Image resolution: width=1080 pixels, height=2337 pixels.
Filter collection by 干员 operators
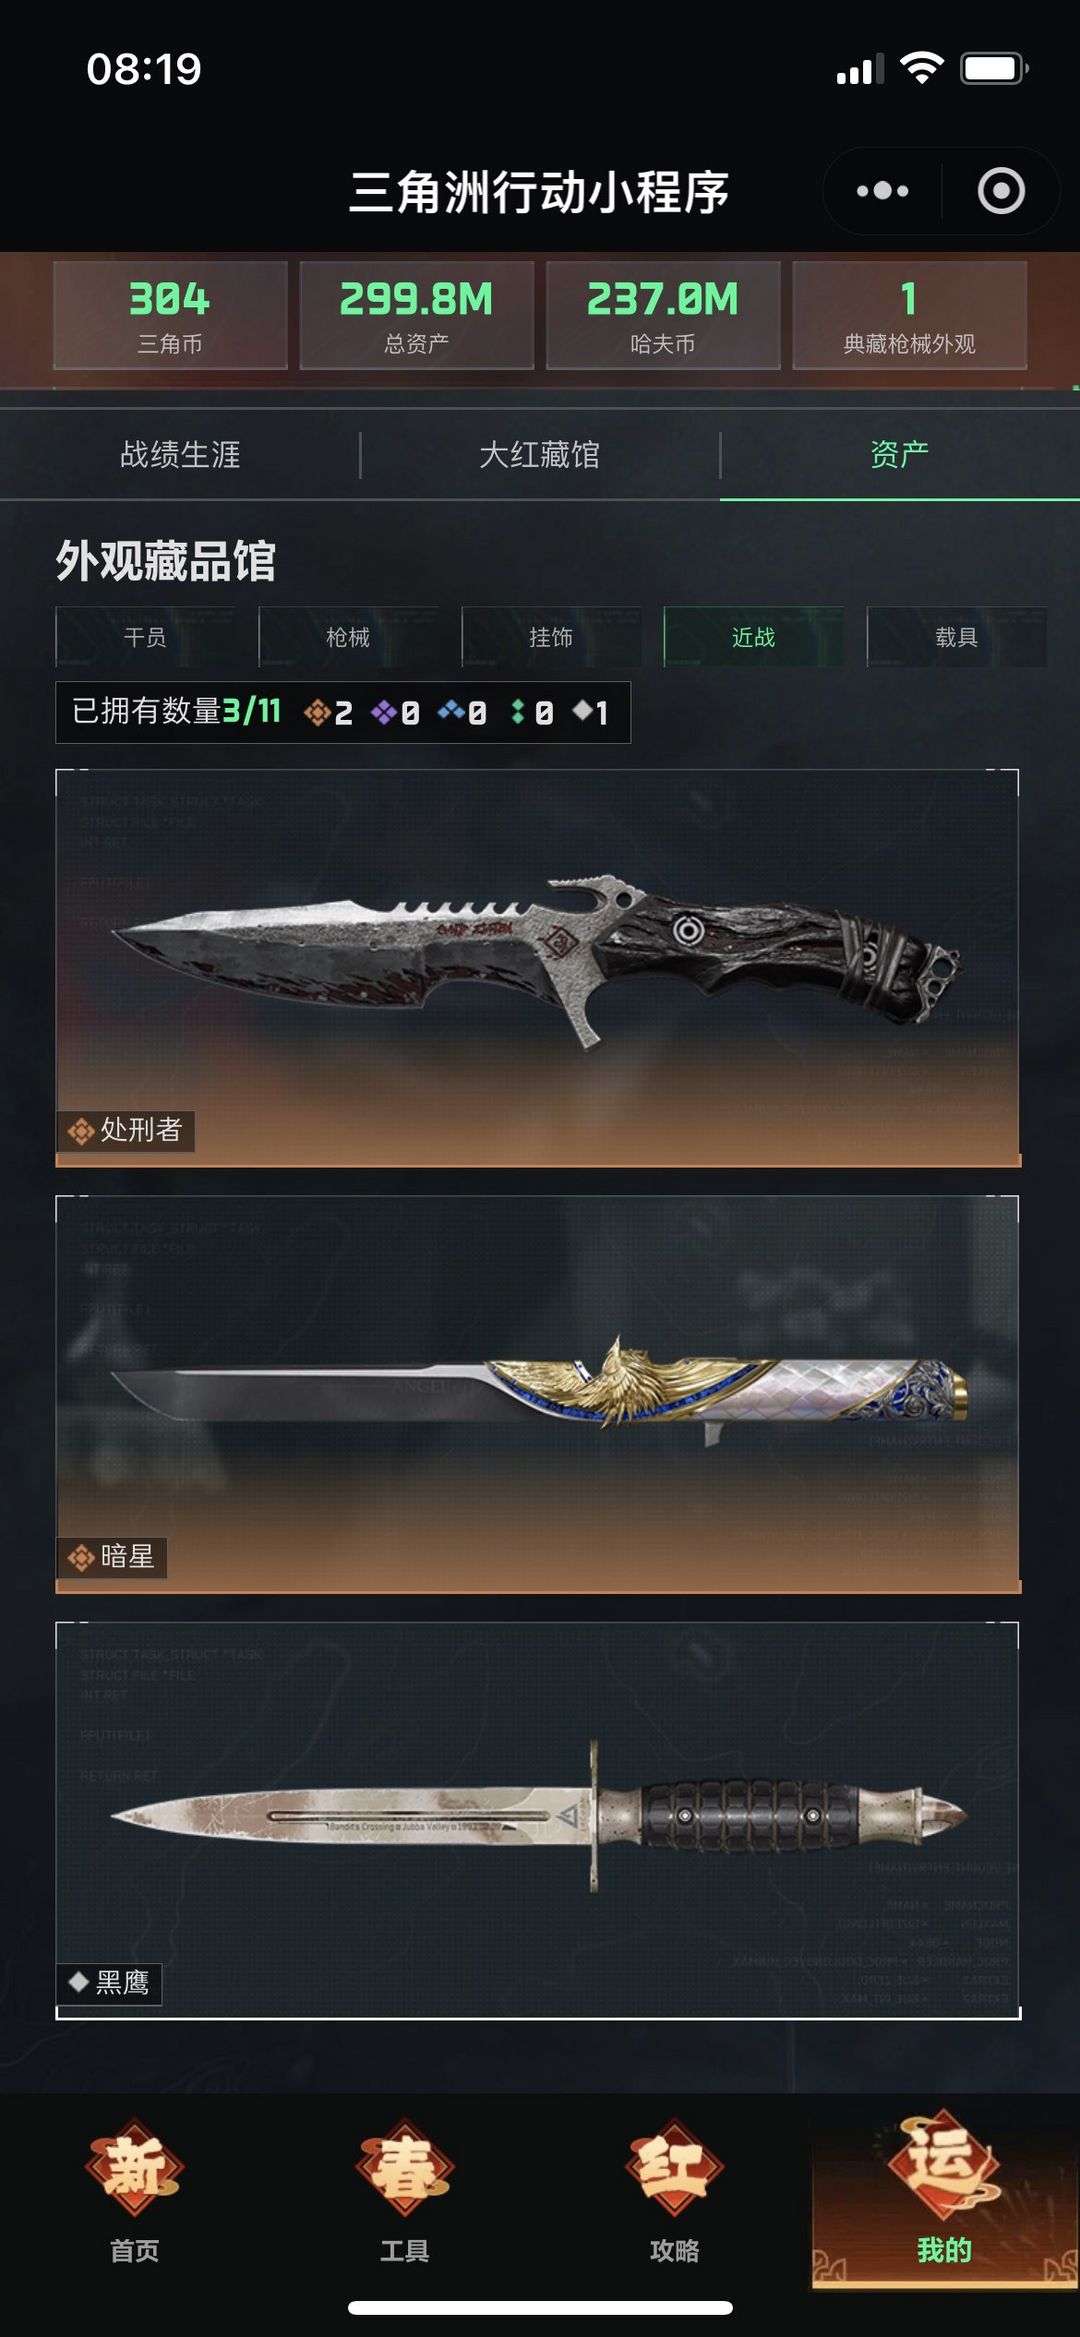145,637
